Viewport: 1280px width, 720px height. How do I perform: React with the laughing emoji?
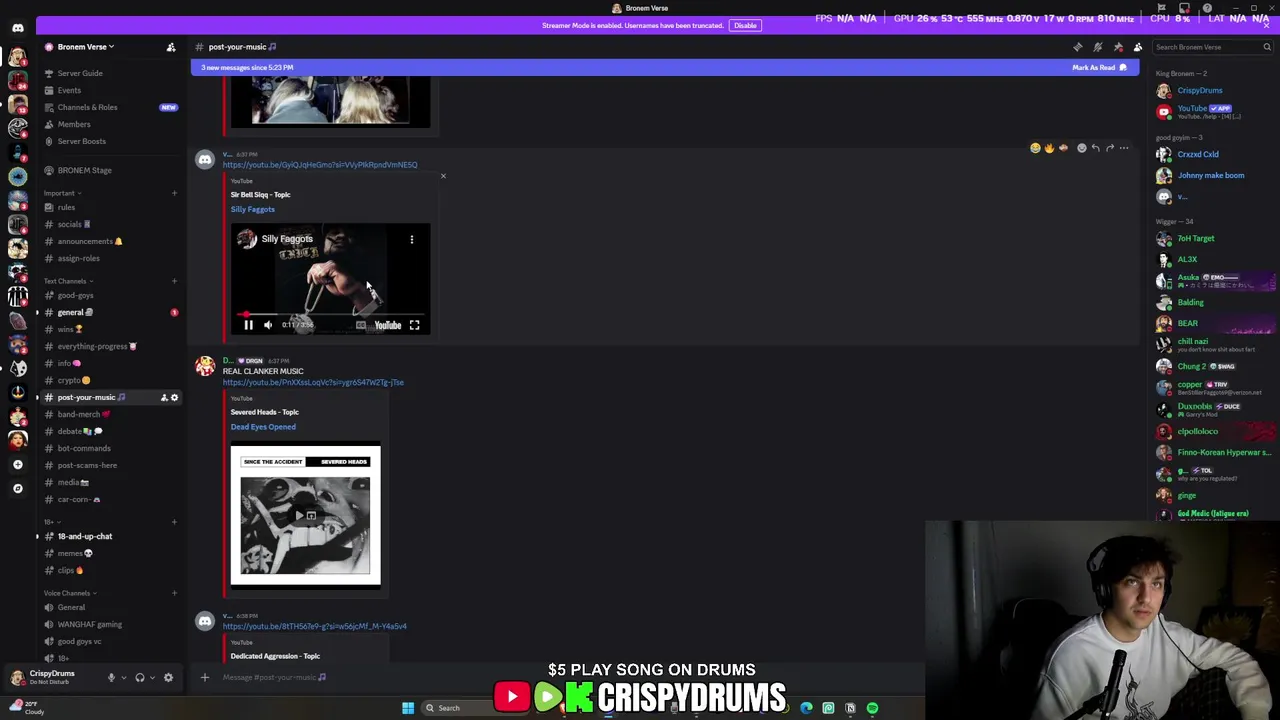1035,148
